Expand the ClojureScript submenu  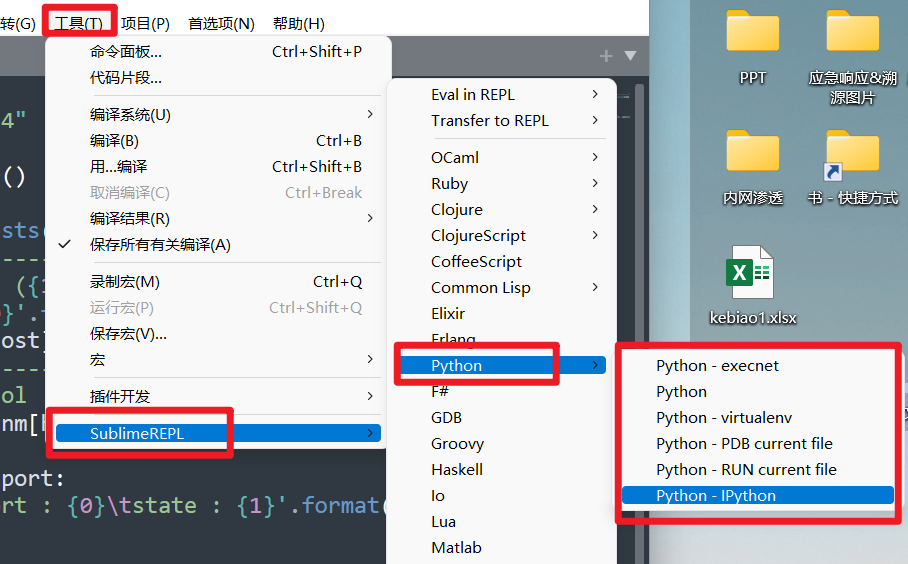pyautogui.click(x=501, y=236)
